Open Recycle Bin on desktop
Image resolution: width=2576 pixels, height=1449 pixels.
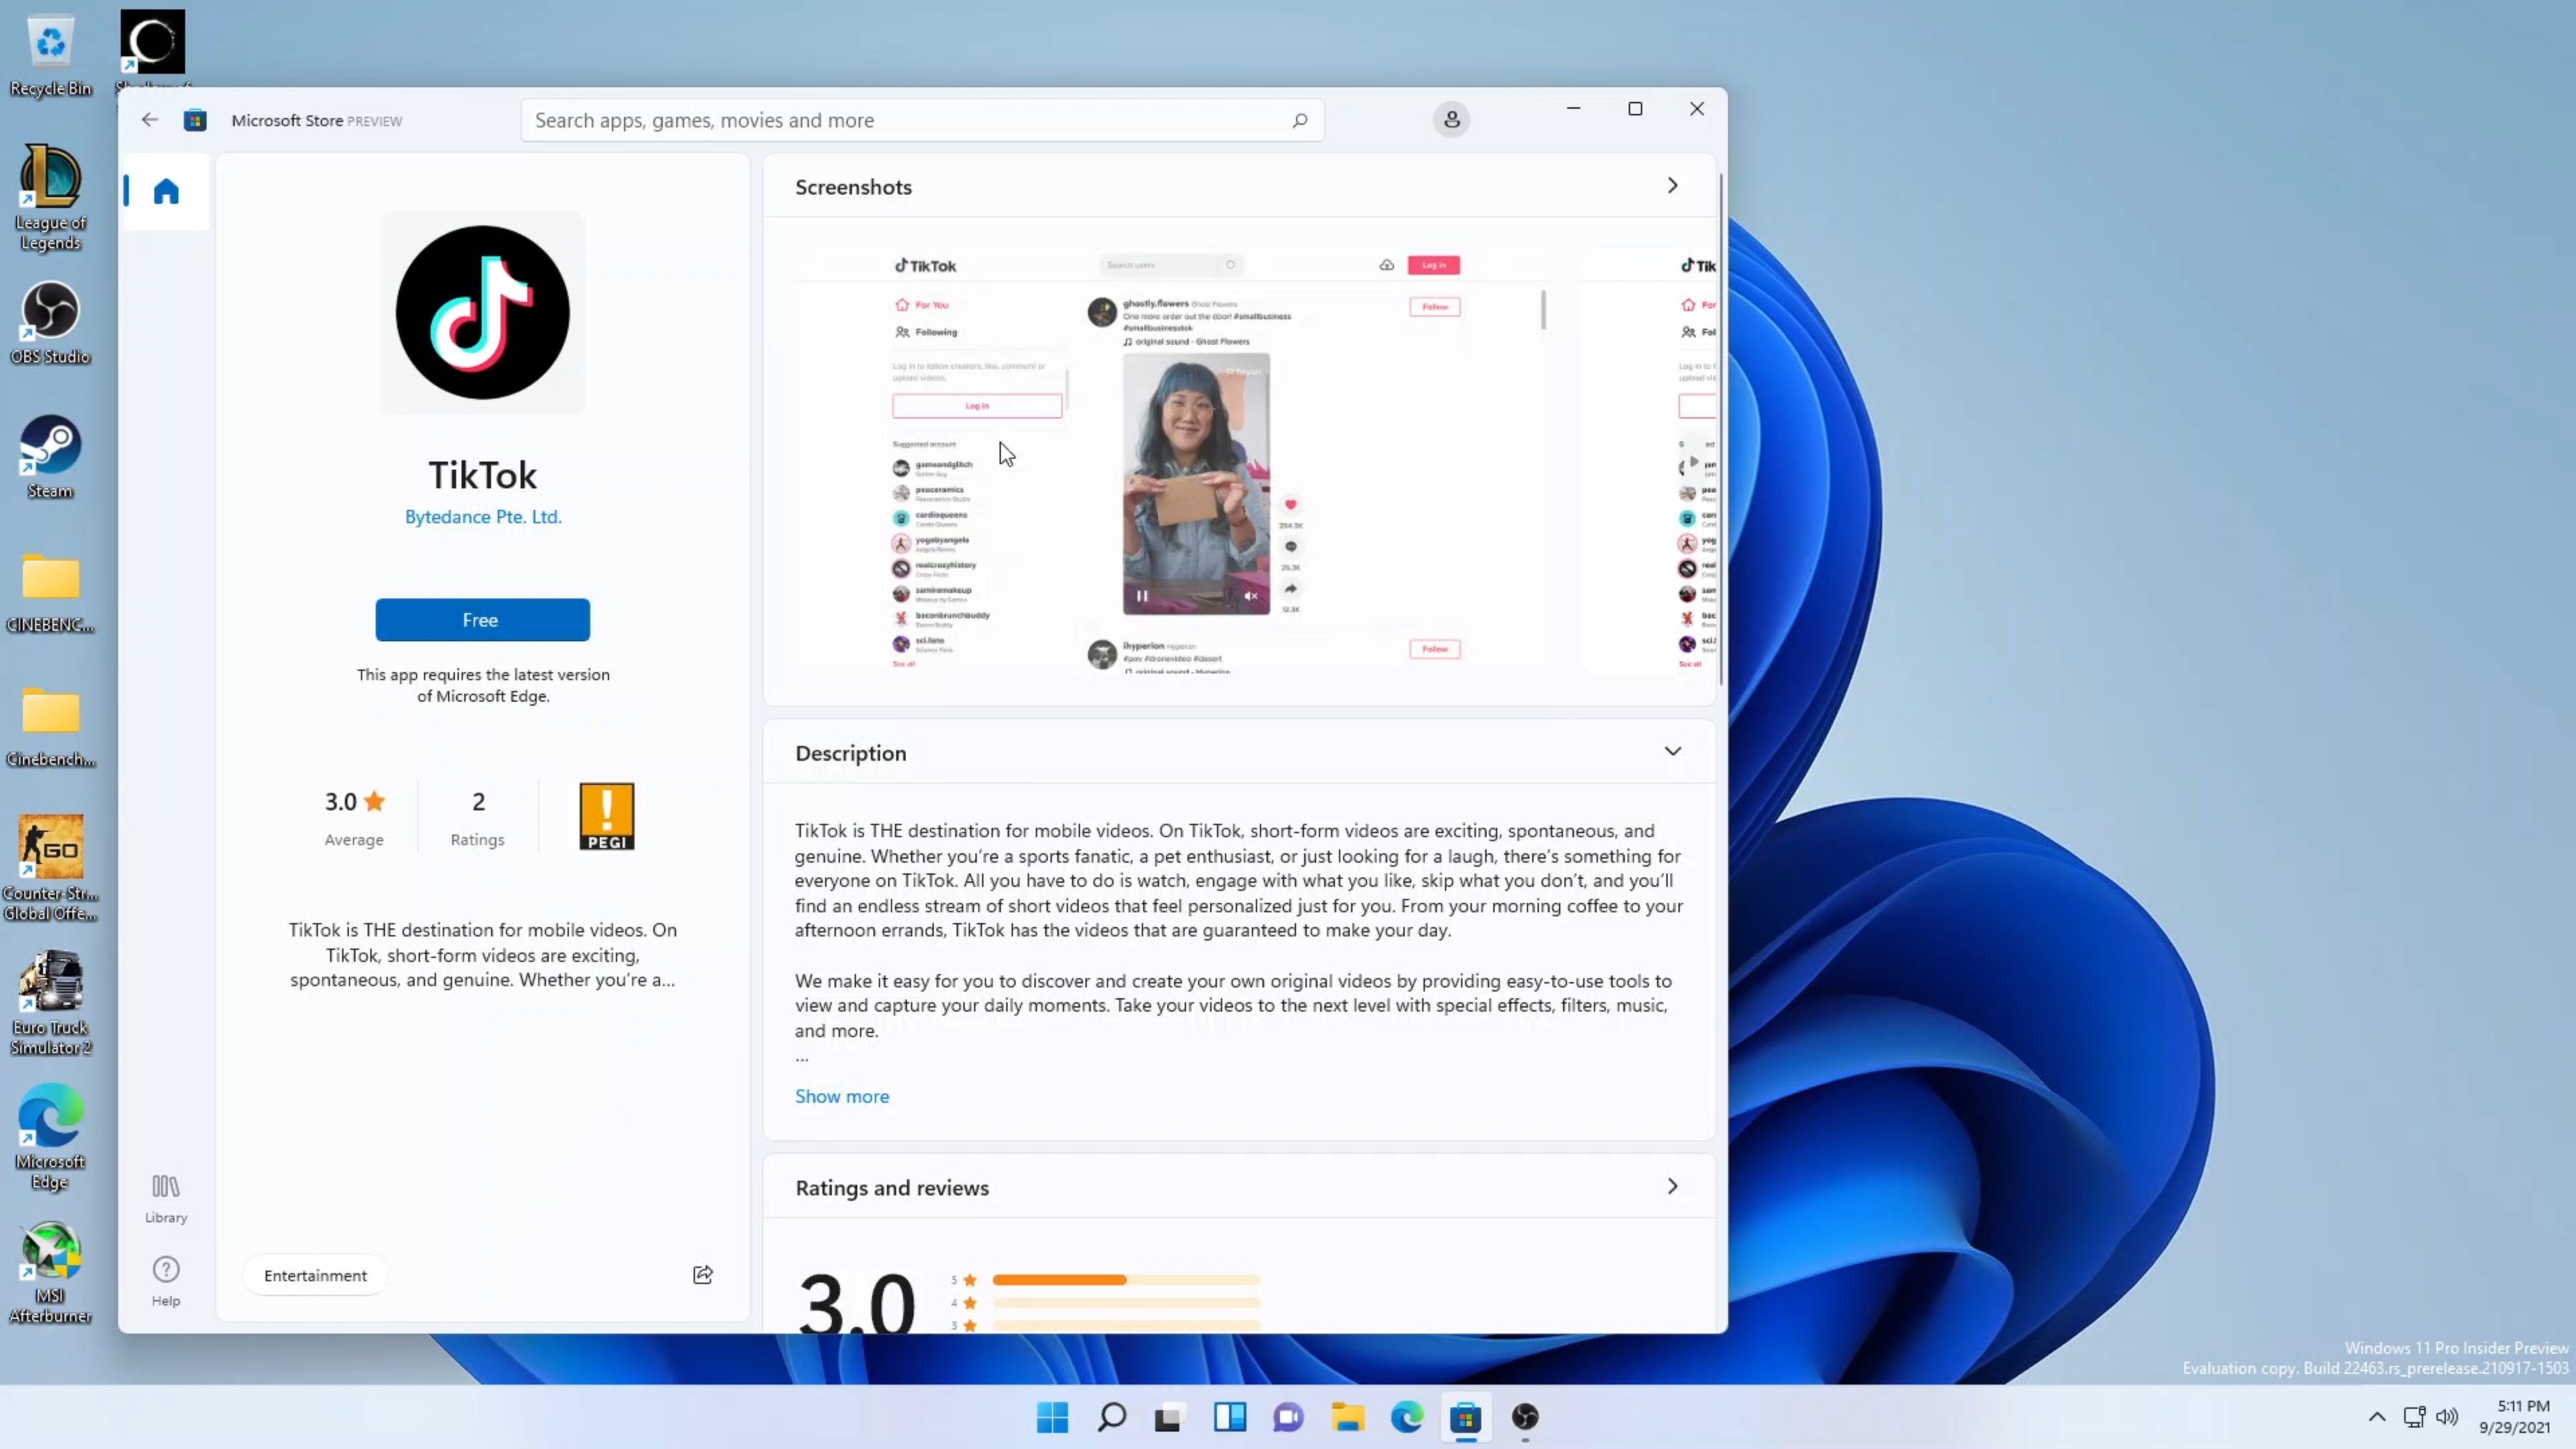(50, 55)
